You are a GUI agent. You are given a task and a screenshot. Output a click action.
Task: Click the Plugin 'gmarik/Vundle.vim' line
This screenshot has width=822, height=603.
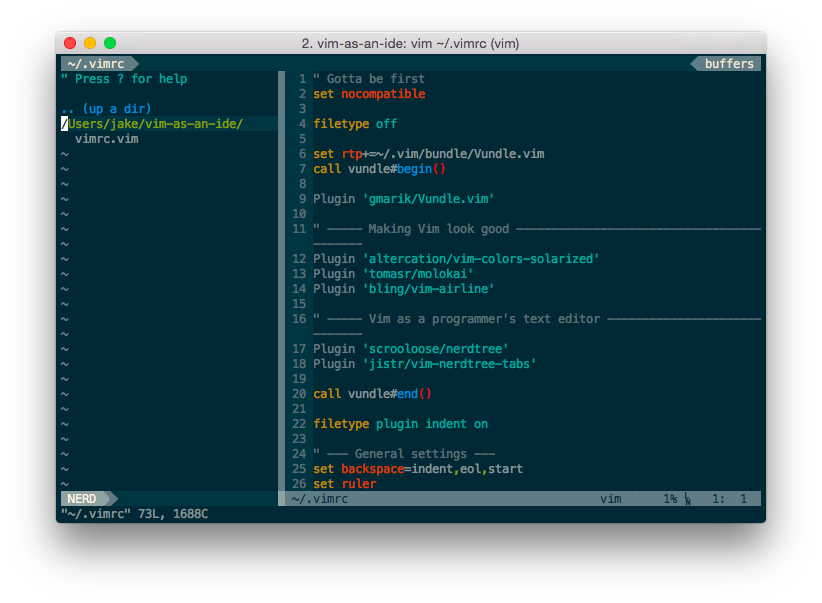point(404,199)
